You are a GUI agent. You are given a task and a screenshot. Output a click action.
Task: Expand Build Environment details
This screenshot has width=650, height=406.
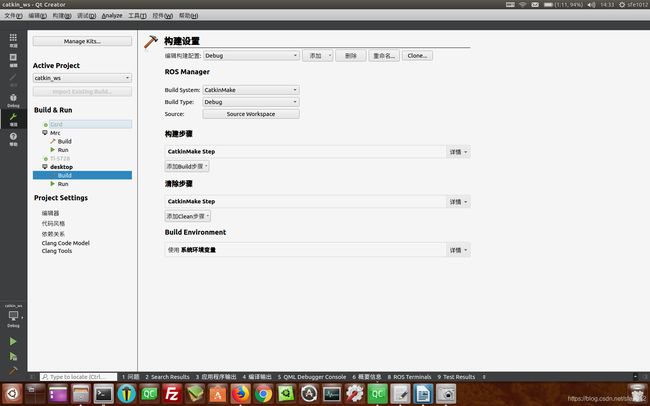tap(458, 250)
